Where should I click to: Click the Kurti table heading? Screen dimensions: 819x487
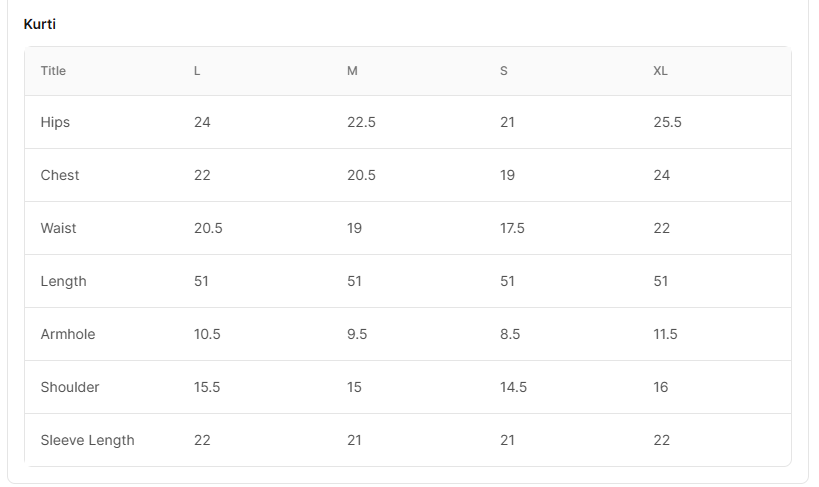pos(40,24)
